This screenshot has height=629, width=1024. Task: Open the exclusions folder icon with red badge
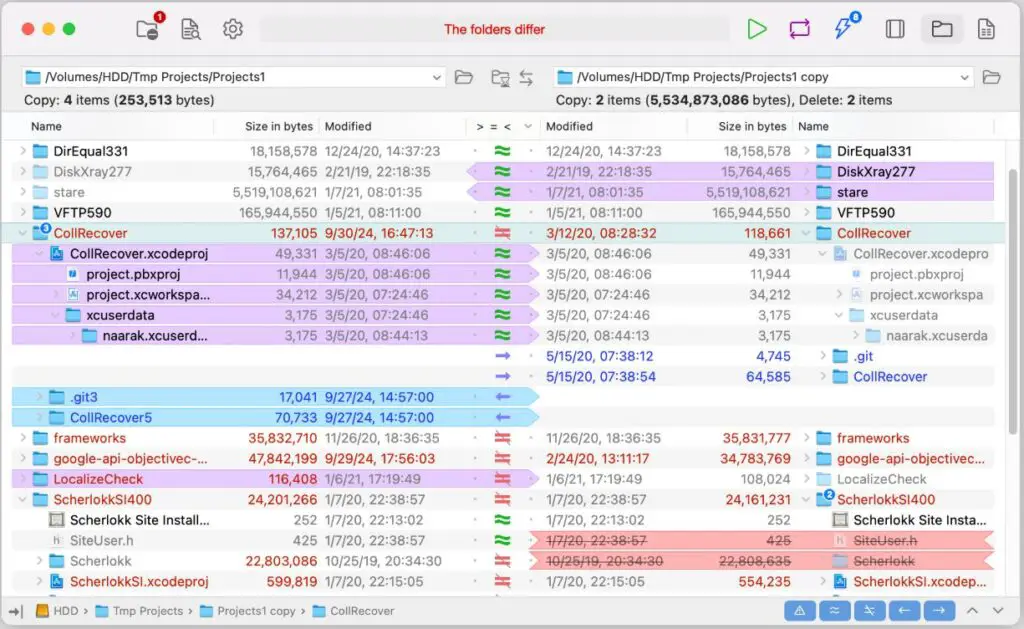coord(145,29)
